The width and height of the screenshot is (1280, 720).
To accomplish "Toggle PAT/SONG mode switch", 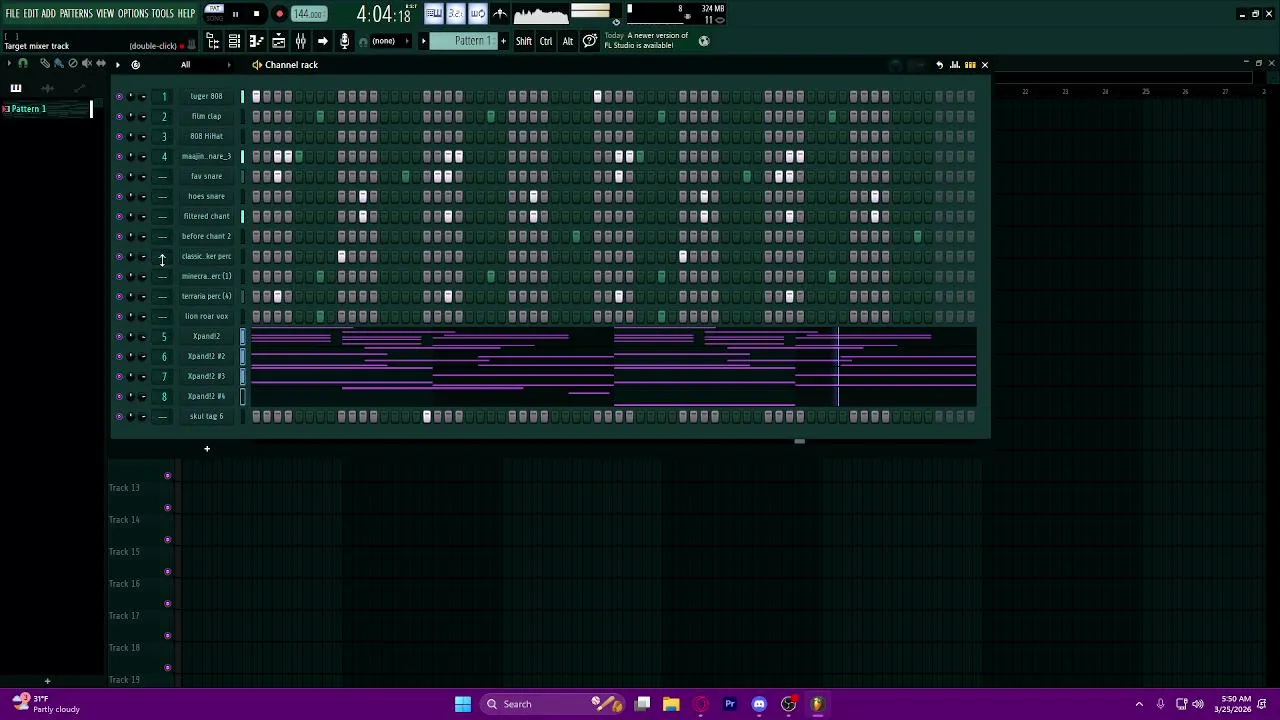I will (215, 14).
